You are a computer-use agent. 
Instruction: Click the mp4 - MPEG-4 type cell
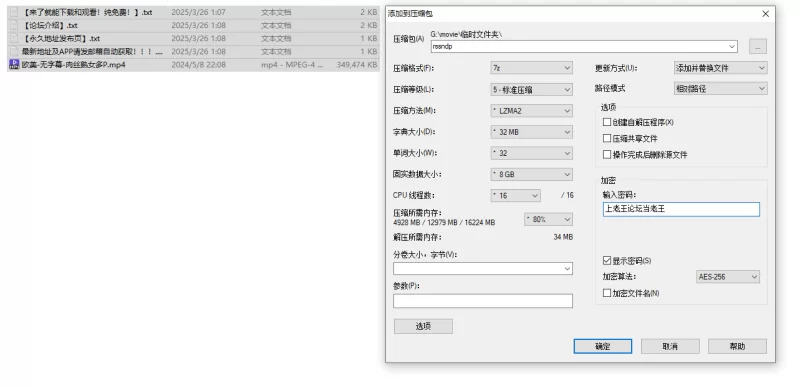click(x=292, y=65)
